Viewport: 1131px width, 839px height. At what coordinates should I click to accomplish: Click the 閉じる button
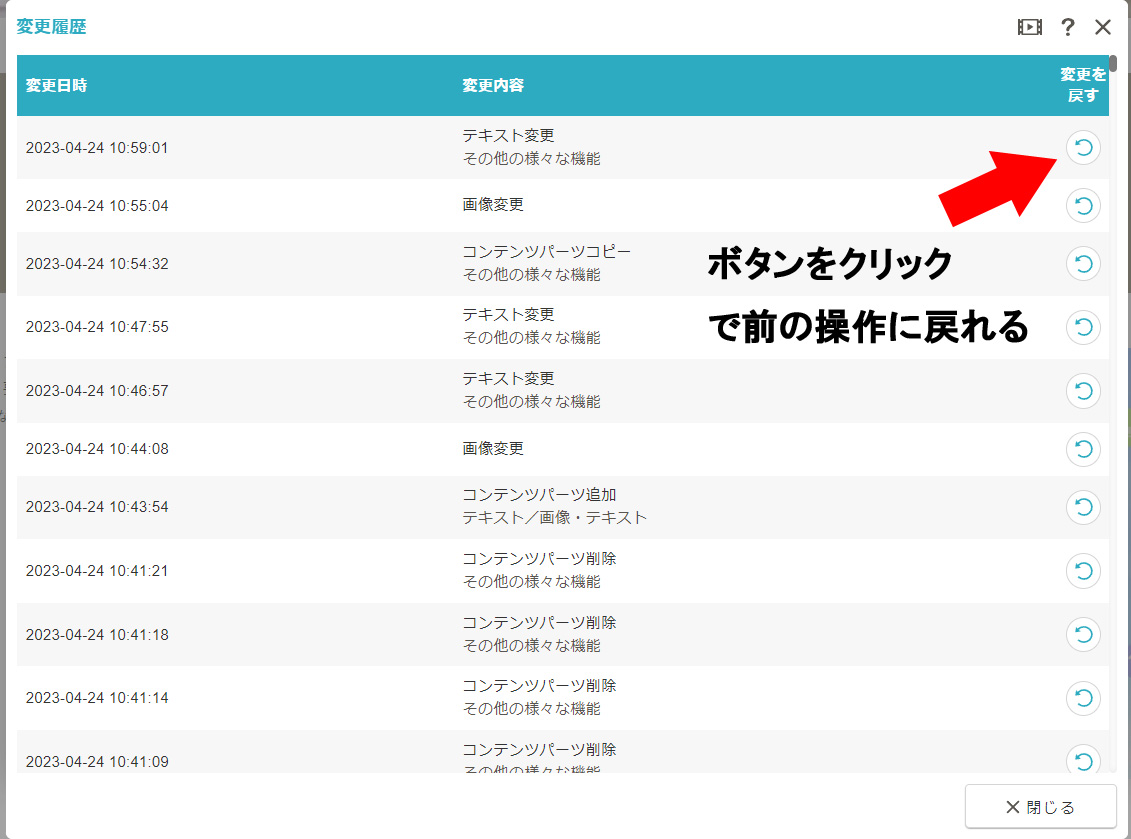click(1040, 807)
